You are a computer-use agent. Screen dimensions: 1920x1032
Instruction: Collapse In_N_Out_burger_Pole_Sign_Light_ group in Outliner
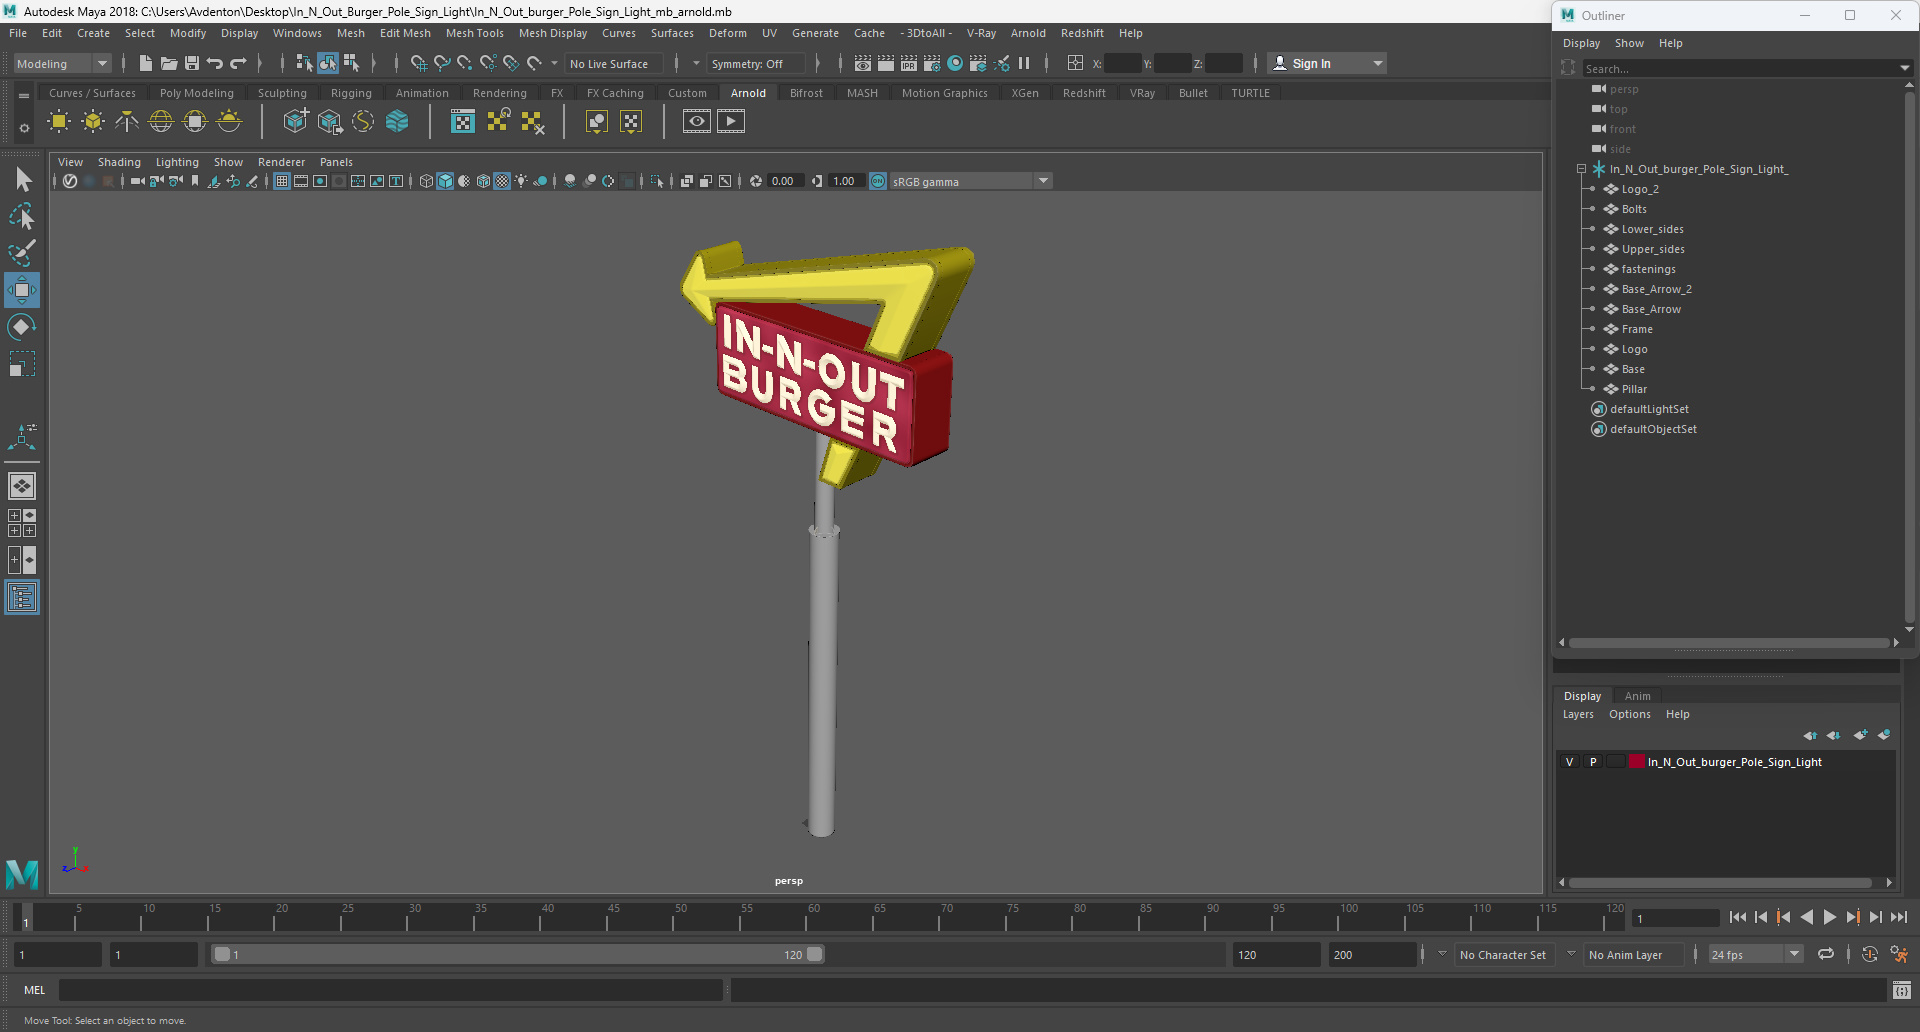tap(1581, 169)
